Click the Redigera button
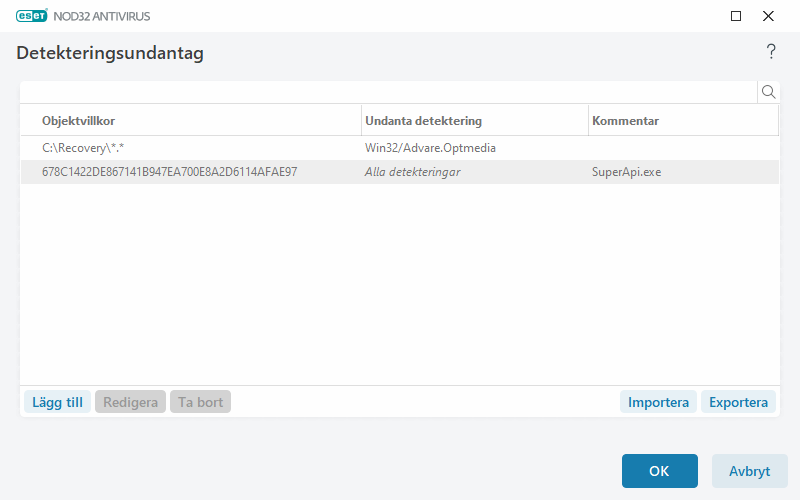The image size is (800, 500). 130,403
